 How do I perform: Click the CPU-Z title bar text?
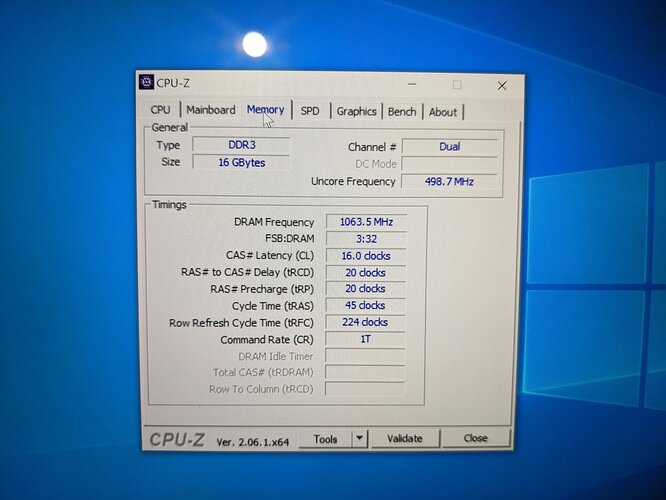click(x=173, y=83)
